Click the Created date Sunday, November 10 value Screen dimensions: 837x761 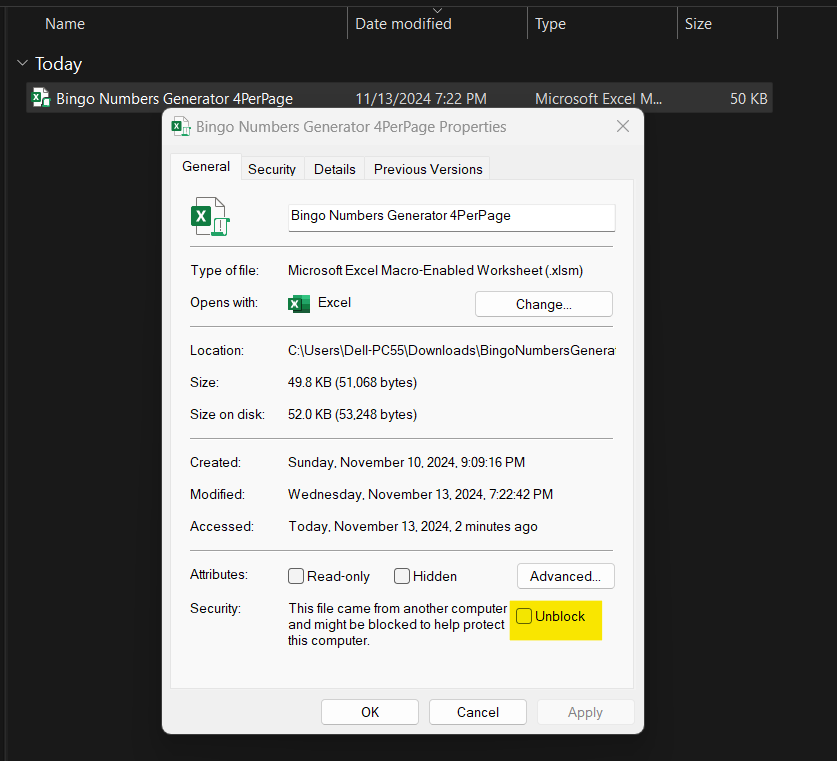pos(406,462)
